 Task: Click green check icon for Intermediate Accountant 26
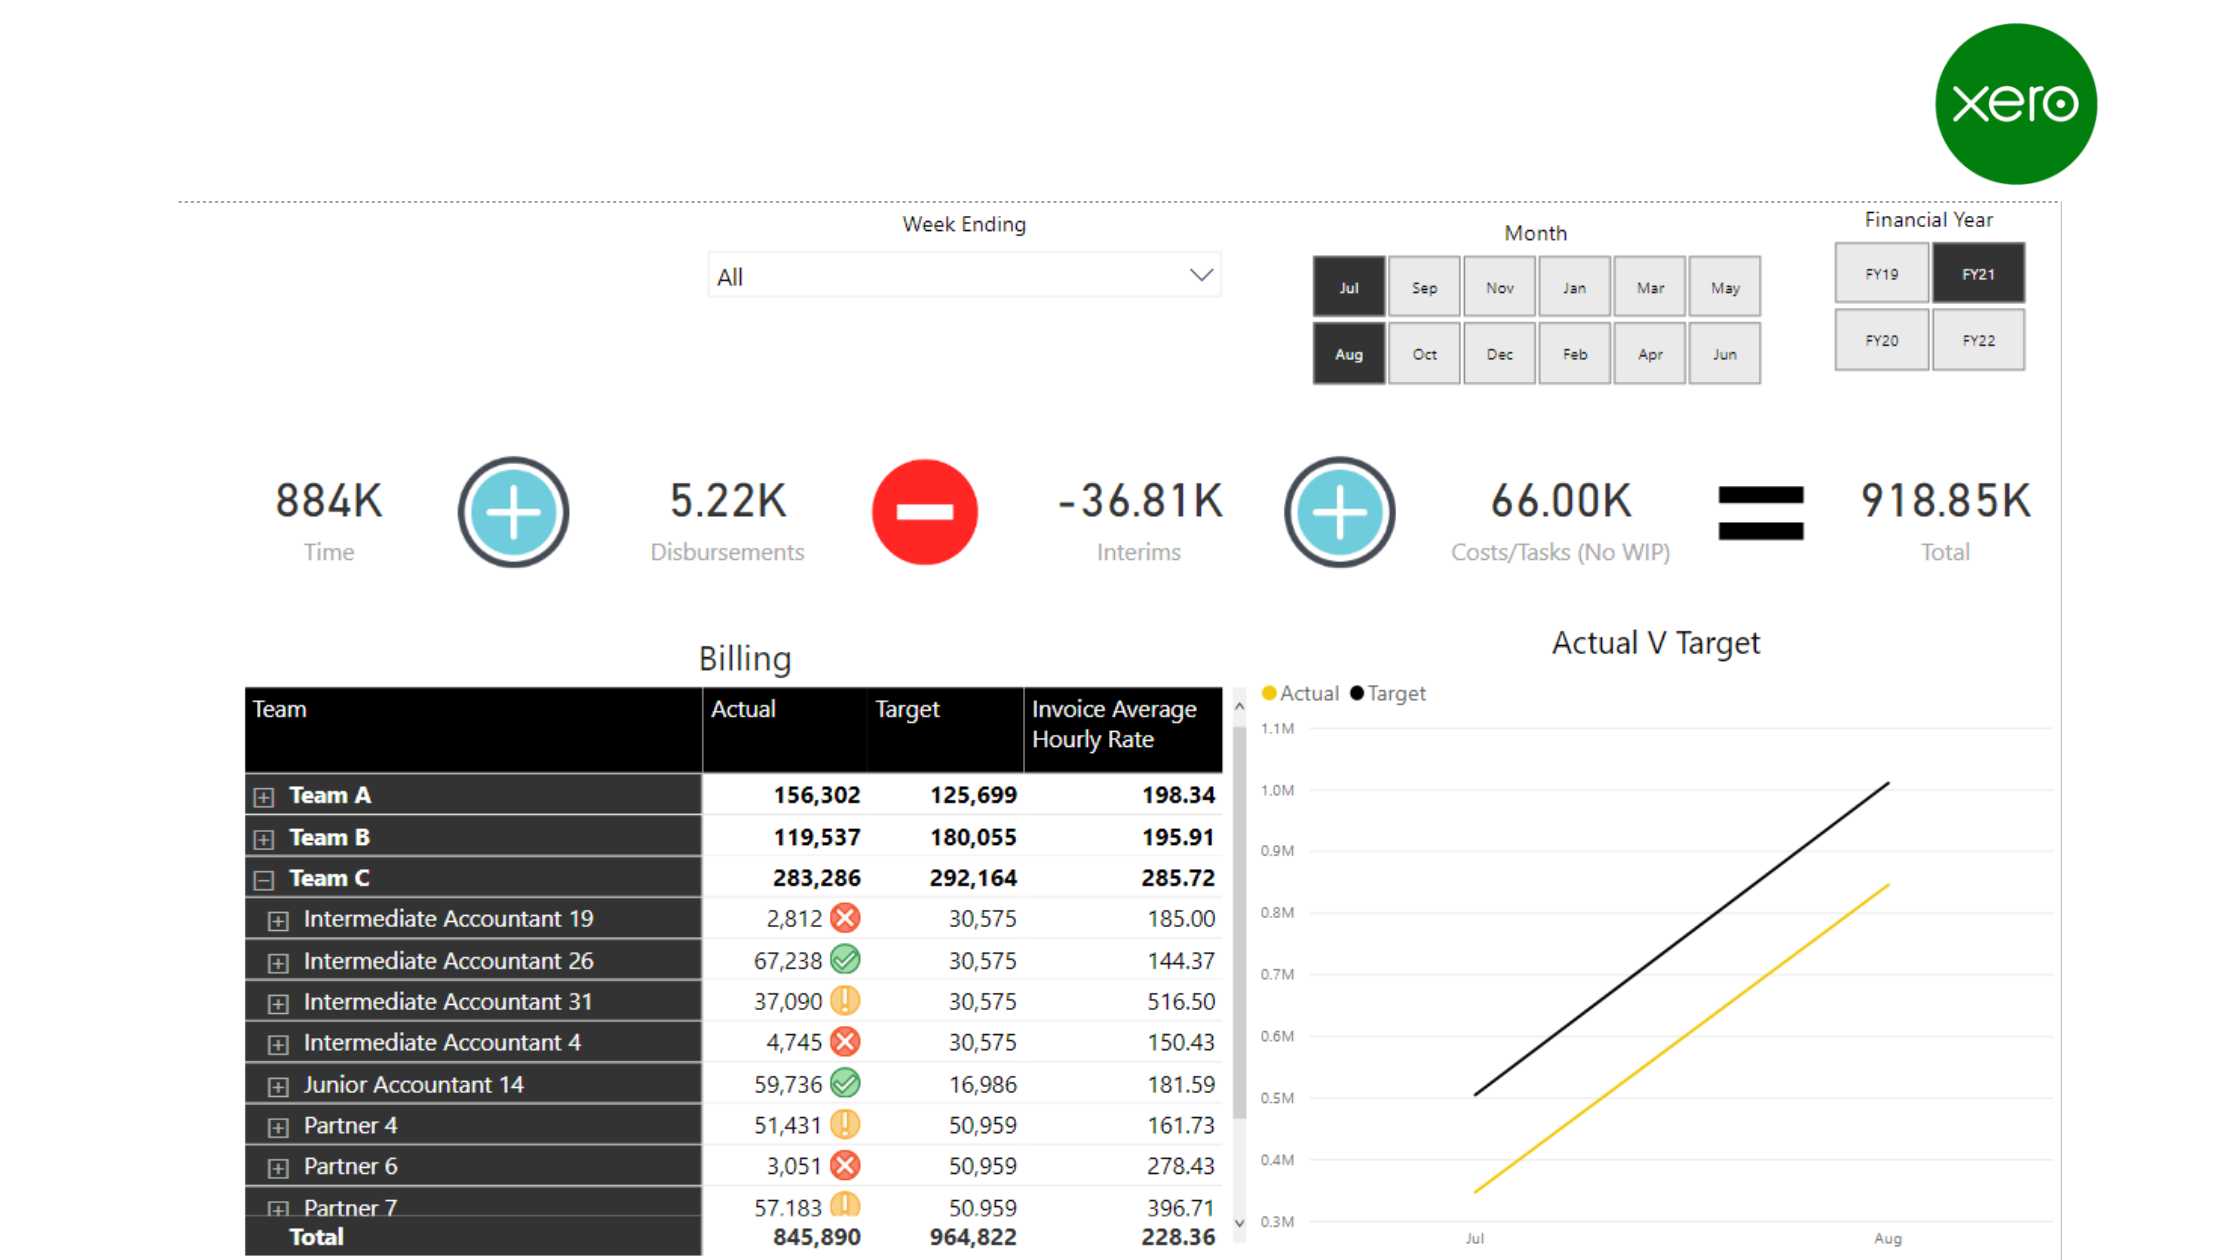(845, 960)
